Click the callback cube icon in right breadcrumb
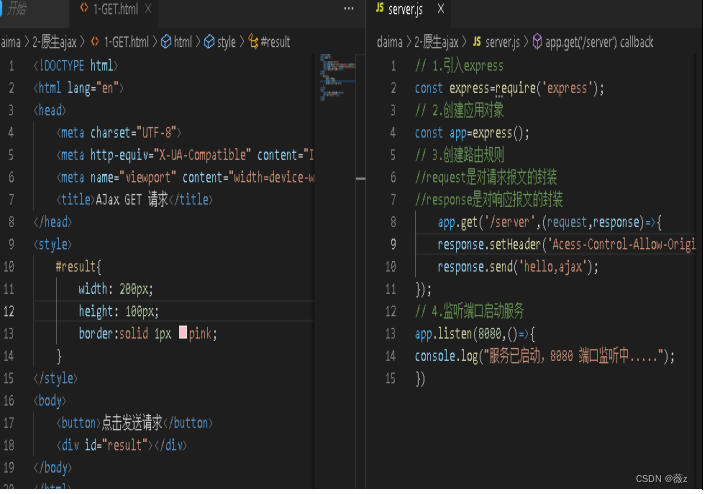This screenshot has width=704, height=494. [x=537, y=42]
